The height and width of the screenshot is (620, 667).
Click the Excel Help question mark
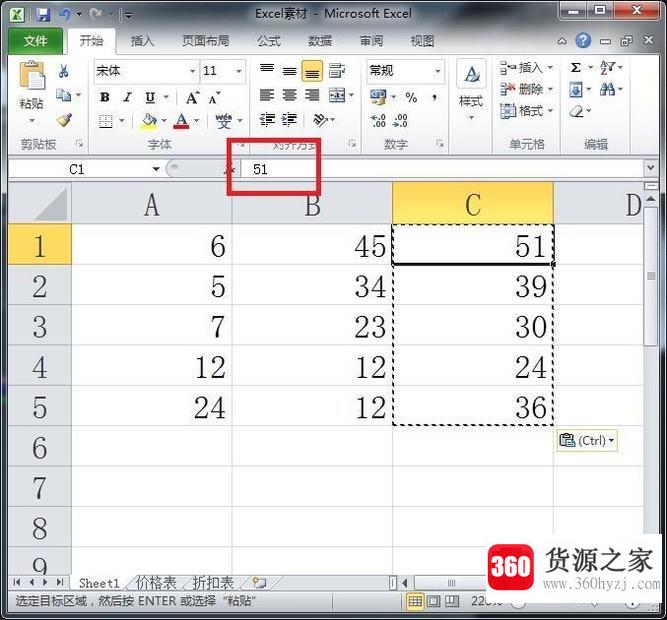583,41
